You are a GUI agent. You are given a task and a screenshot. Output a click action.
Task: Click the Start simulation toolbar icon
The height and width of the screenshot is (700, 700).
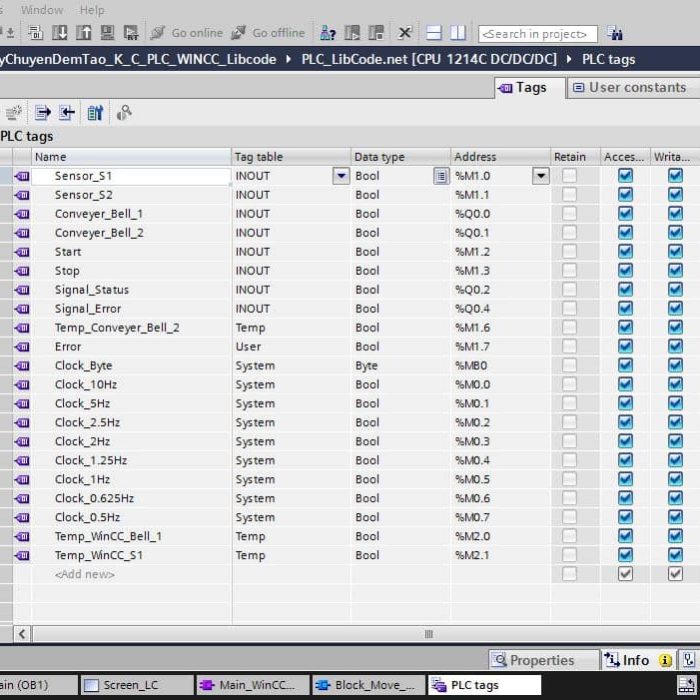[107, 33]
